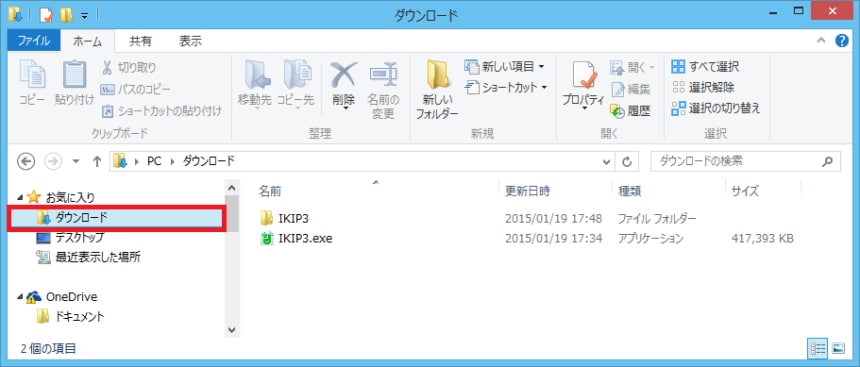Open the コピー先 (Copy to) menu
860x367 pixels.
(295, 84)
